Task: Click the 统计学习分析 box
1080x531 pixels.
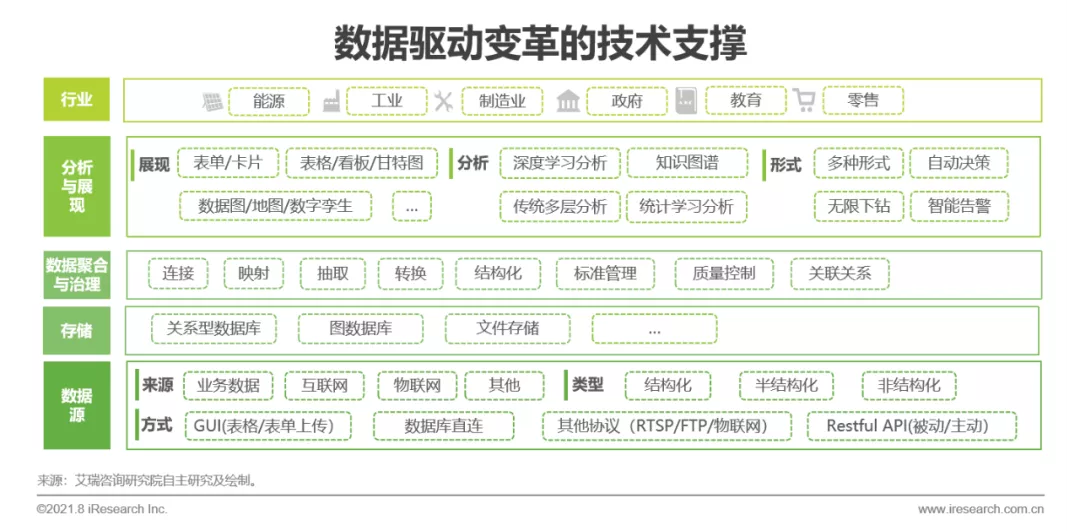Action: pyautogui.click(x=687, y=206)
